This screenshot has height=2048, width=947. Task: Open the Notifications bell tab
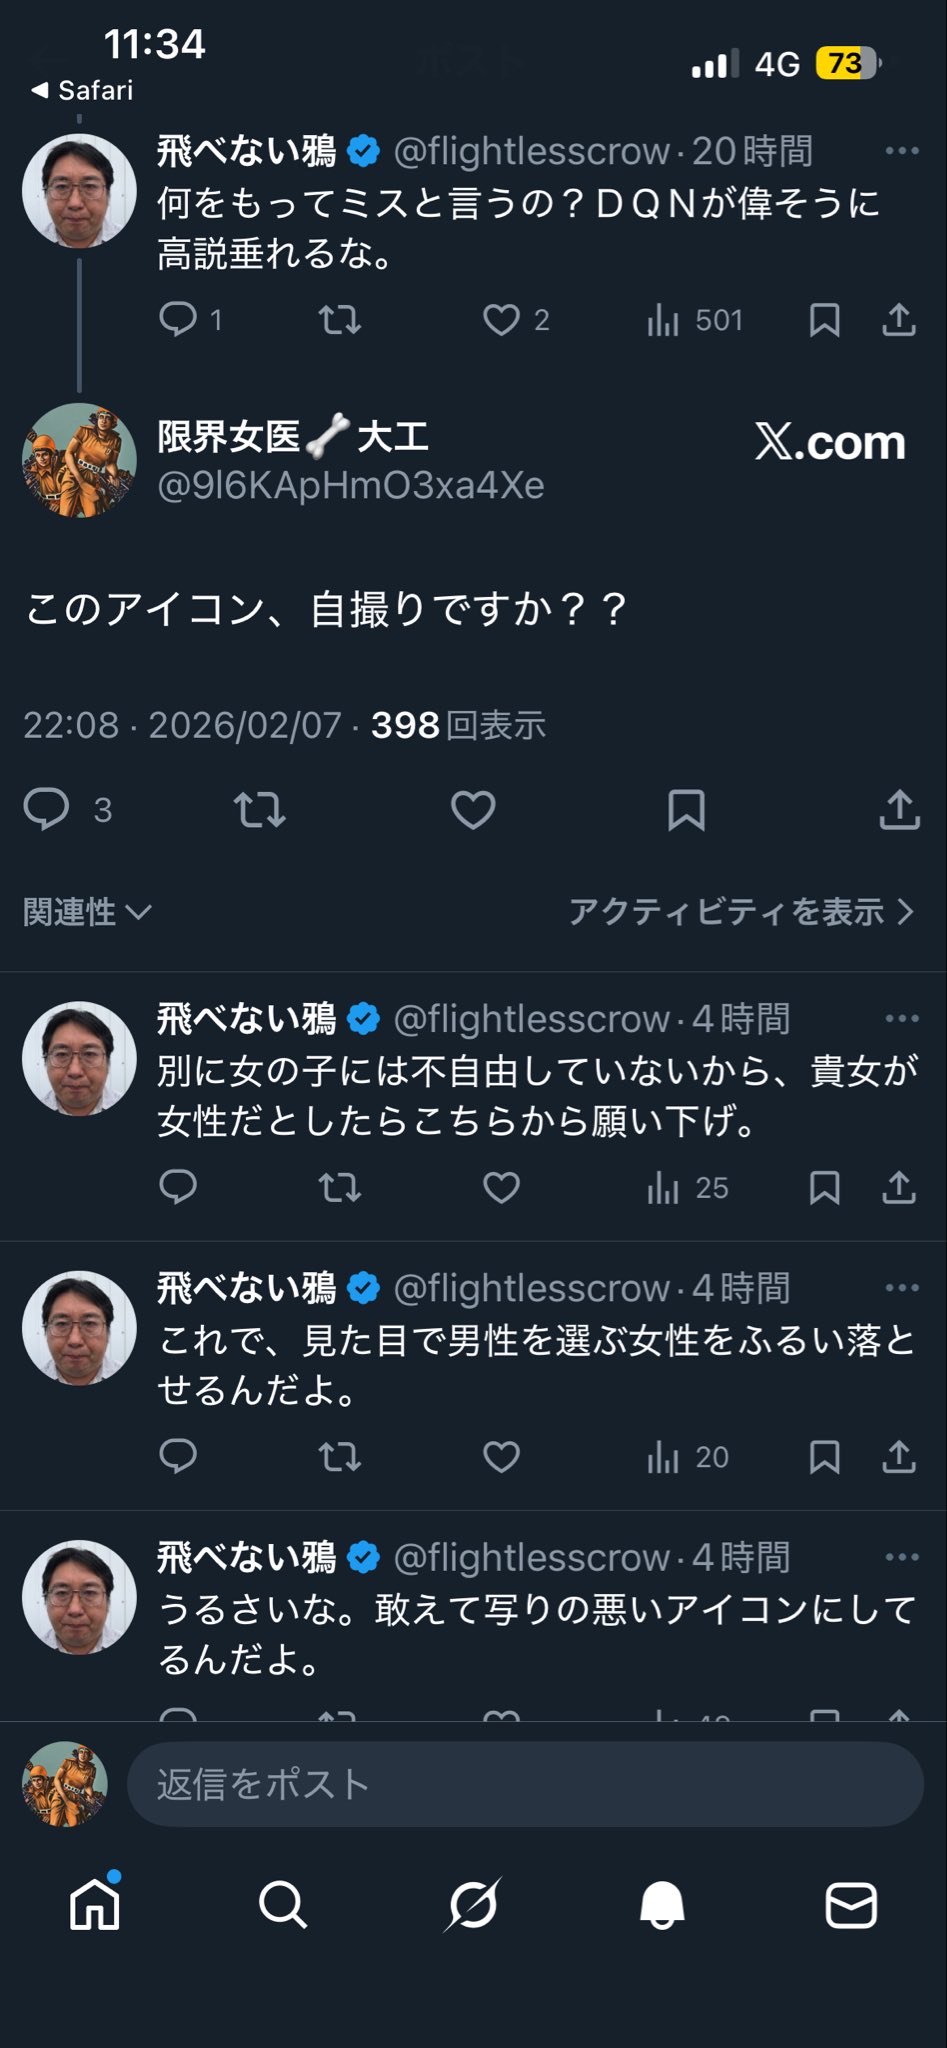[662, 1905]
